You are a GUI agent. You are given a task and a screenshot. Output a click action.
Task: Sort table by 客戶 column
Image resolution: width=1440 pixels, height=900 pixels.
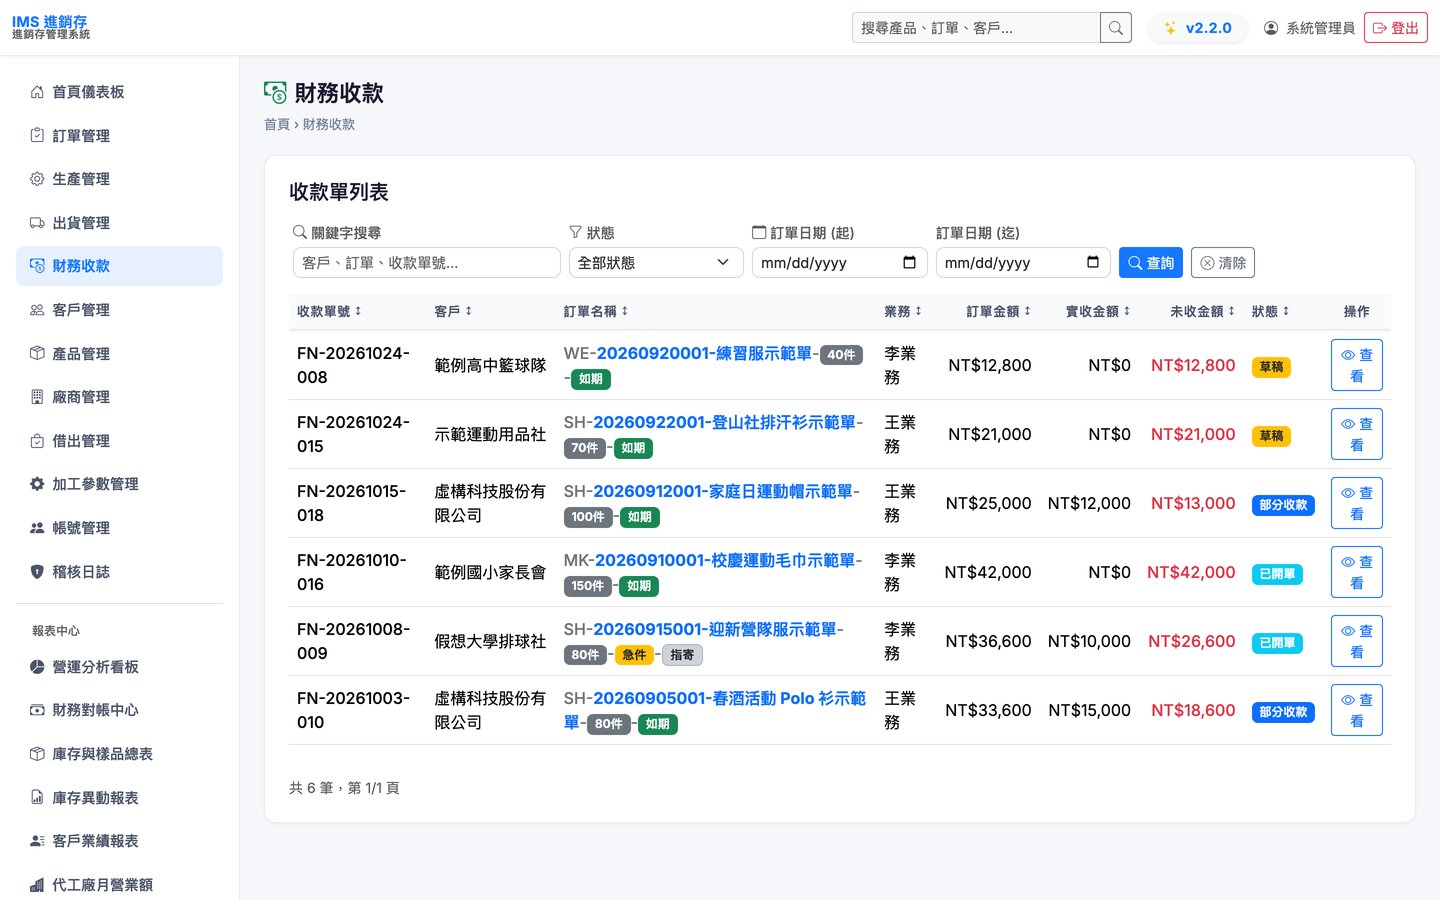pos(453,312)
